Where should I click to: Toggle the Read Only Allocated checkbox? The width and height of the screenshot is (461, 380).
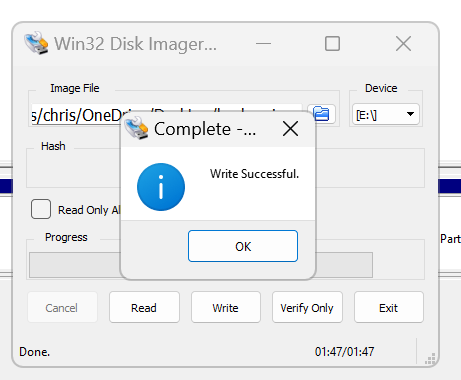click(x=41, y=209)
